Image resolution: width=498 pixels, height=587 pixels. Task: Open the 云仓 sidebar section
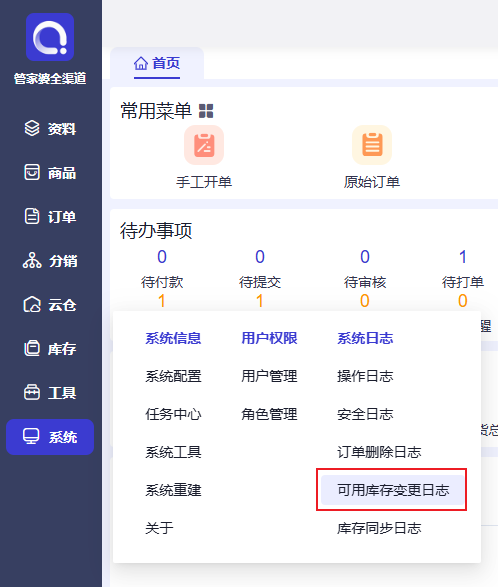(x=50, y=305)
